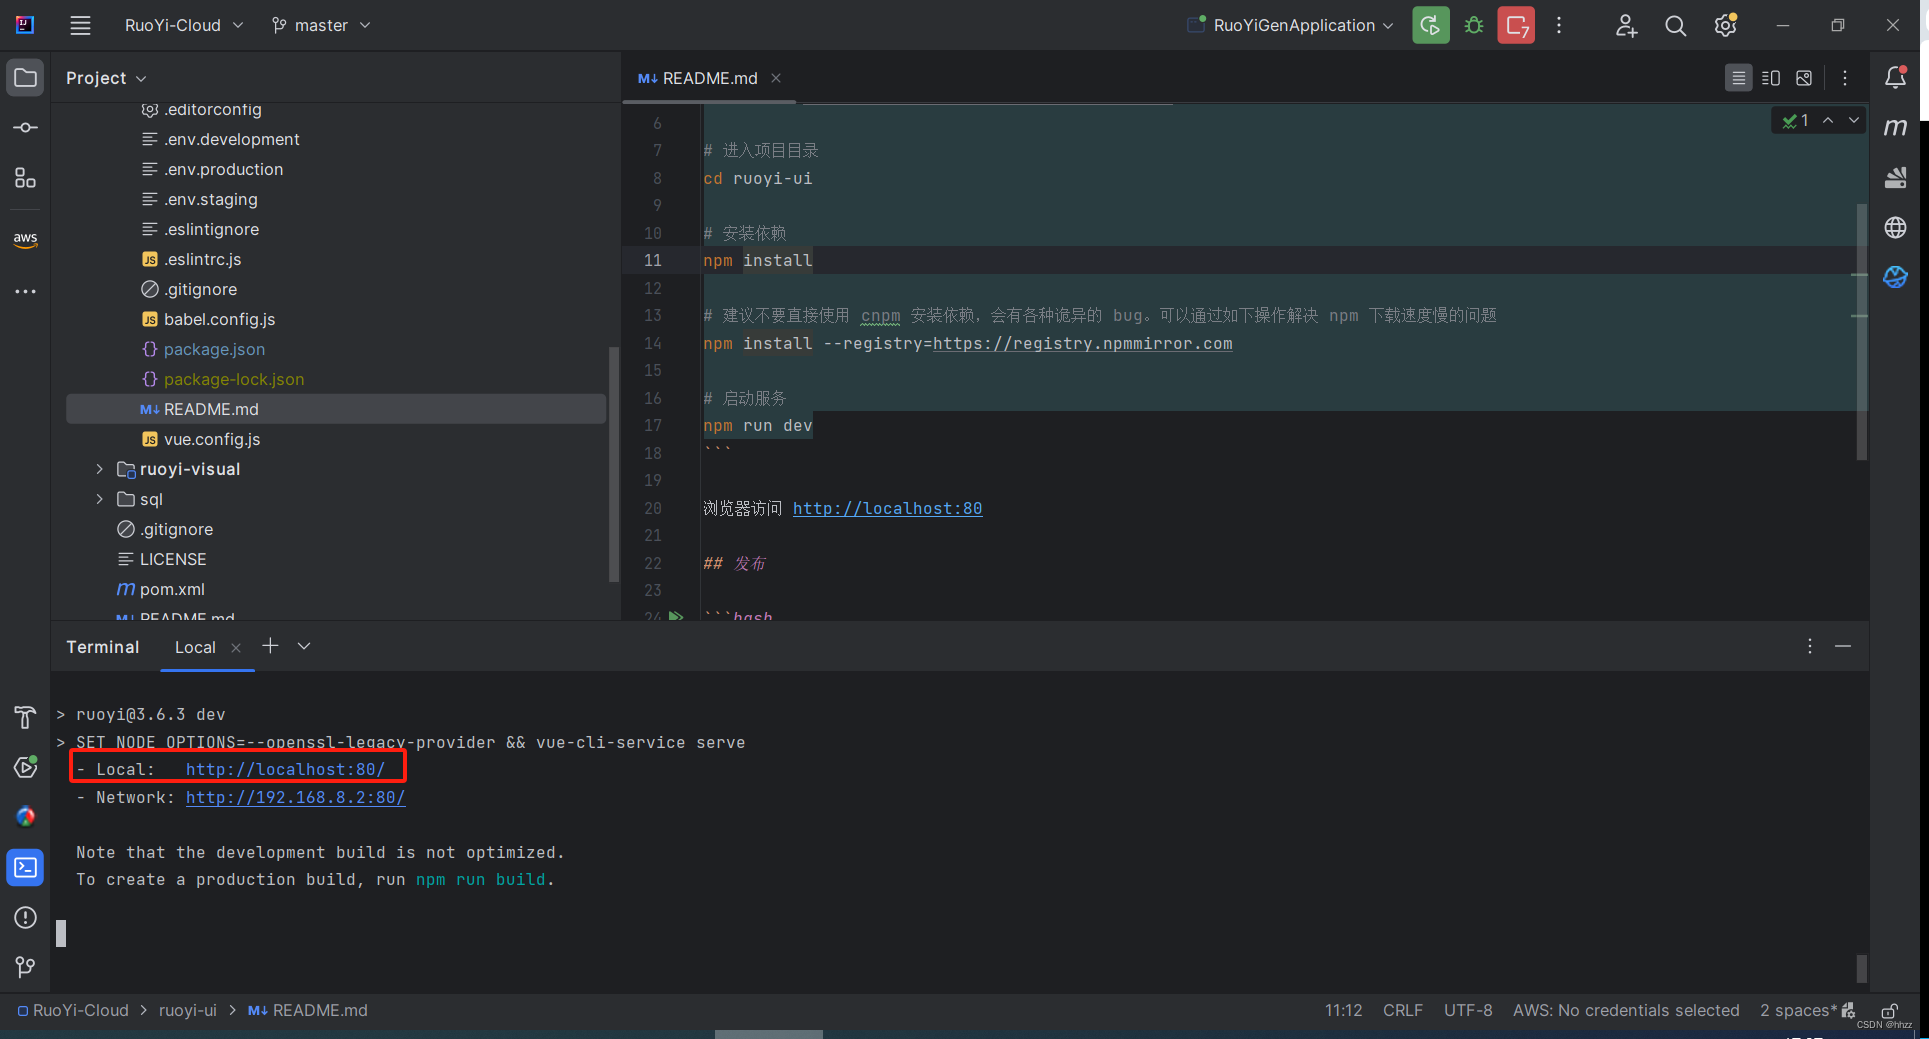Open IDE settings gear
The height and width of the screenshot is (1039, 1929).
click(1726, 26)
